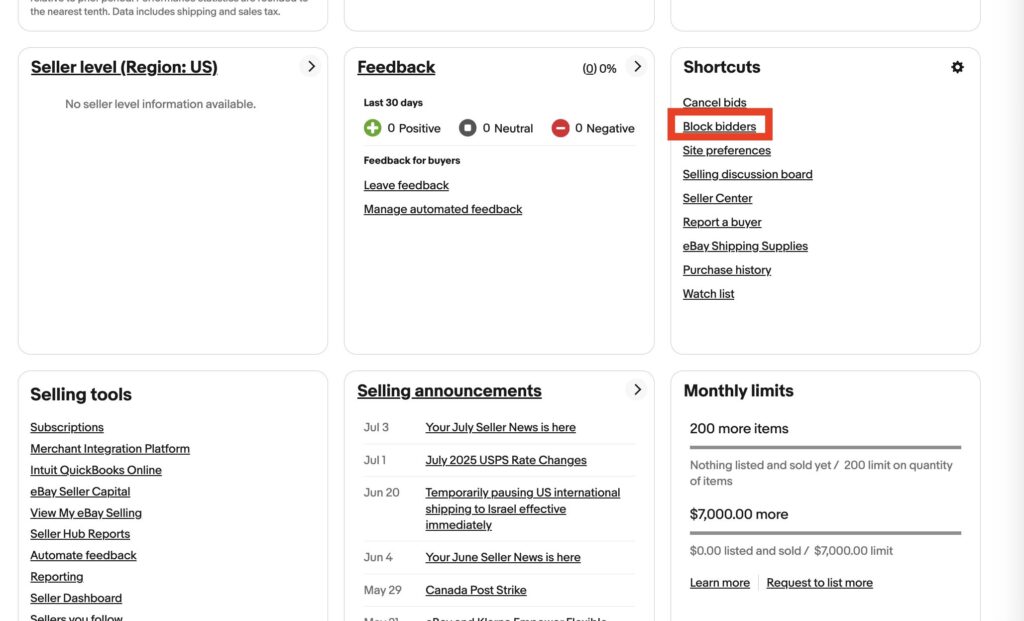Open Manage automated feedback
This screenshot has height=621, width=1024.
tap(443, 209)
